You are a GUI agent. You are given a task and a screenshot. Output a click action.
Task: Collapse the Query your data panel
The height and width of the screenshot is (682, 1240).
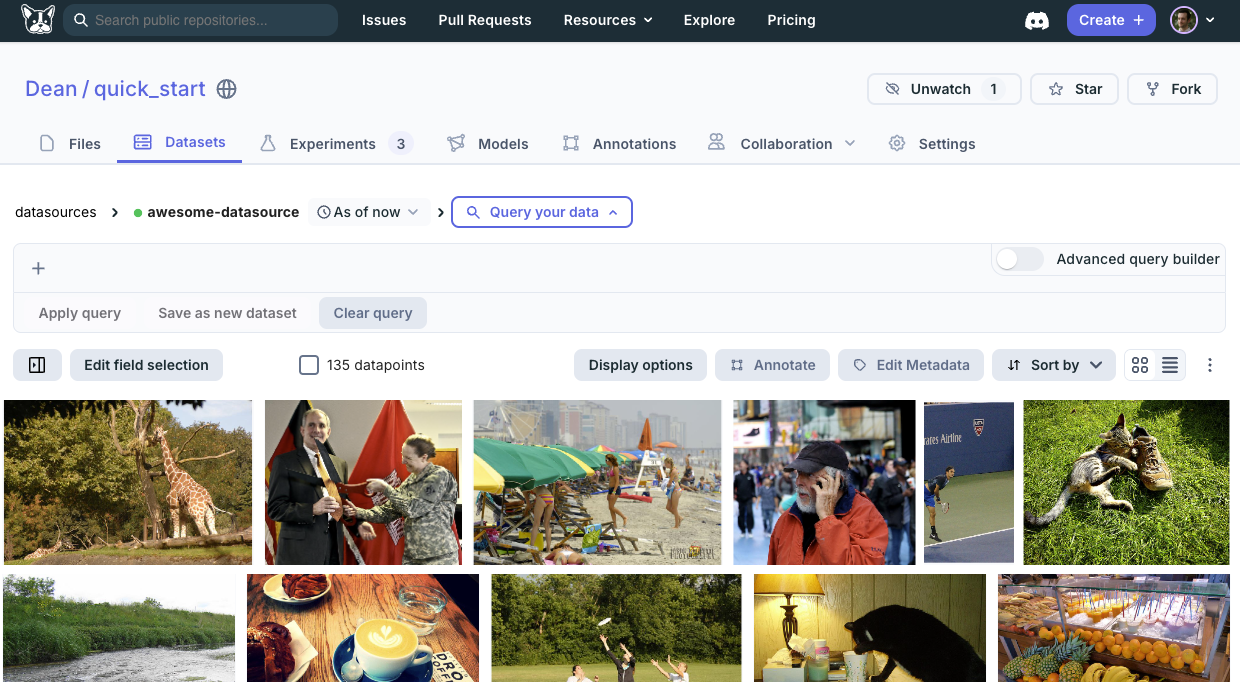pyautogui.click(x=542, y=212)
